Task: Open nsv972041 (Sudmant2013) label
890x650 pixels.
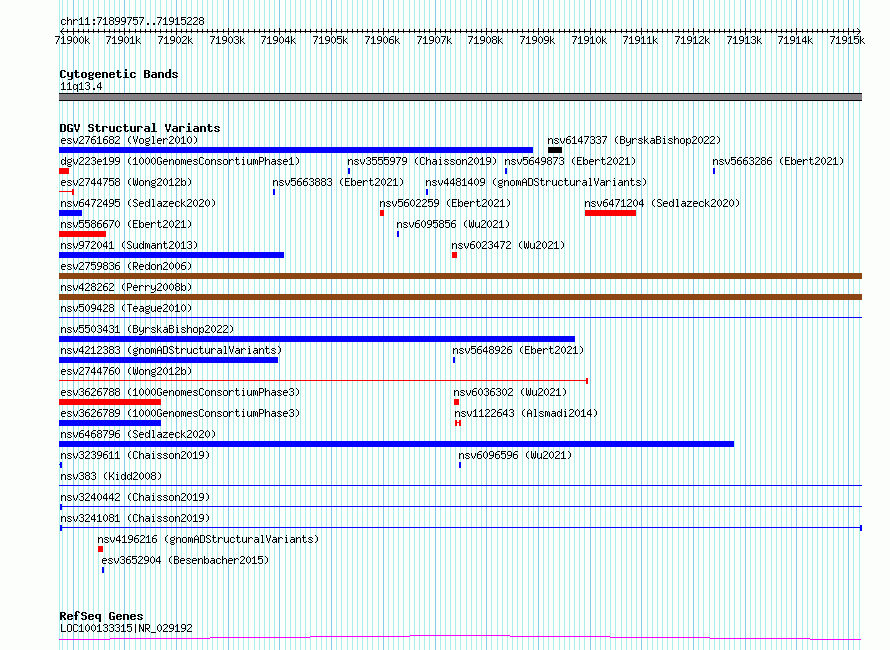Action: (129, 245)
